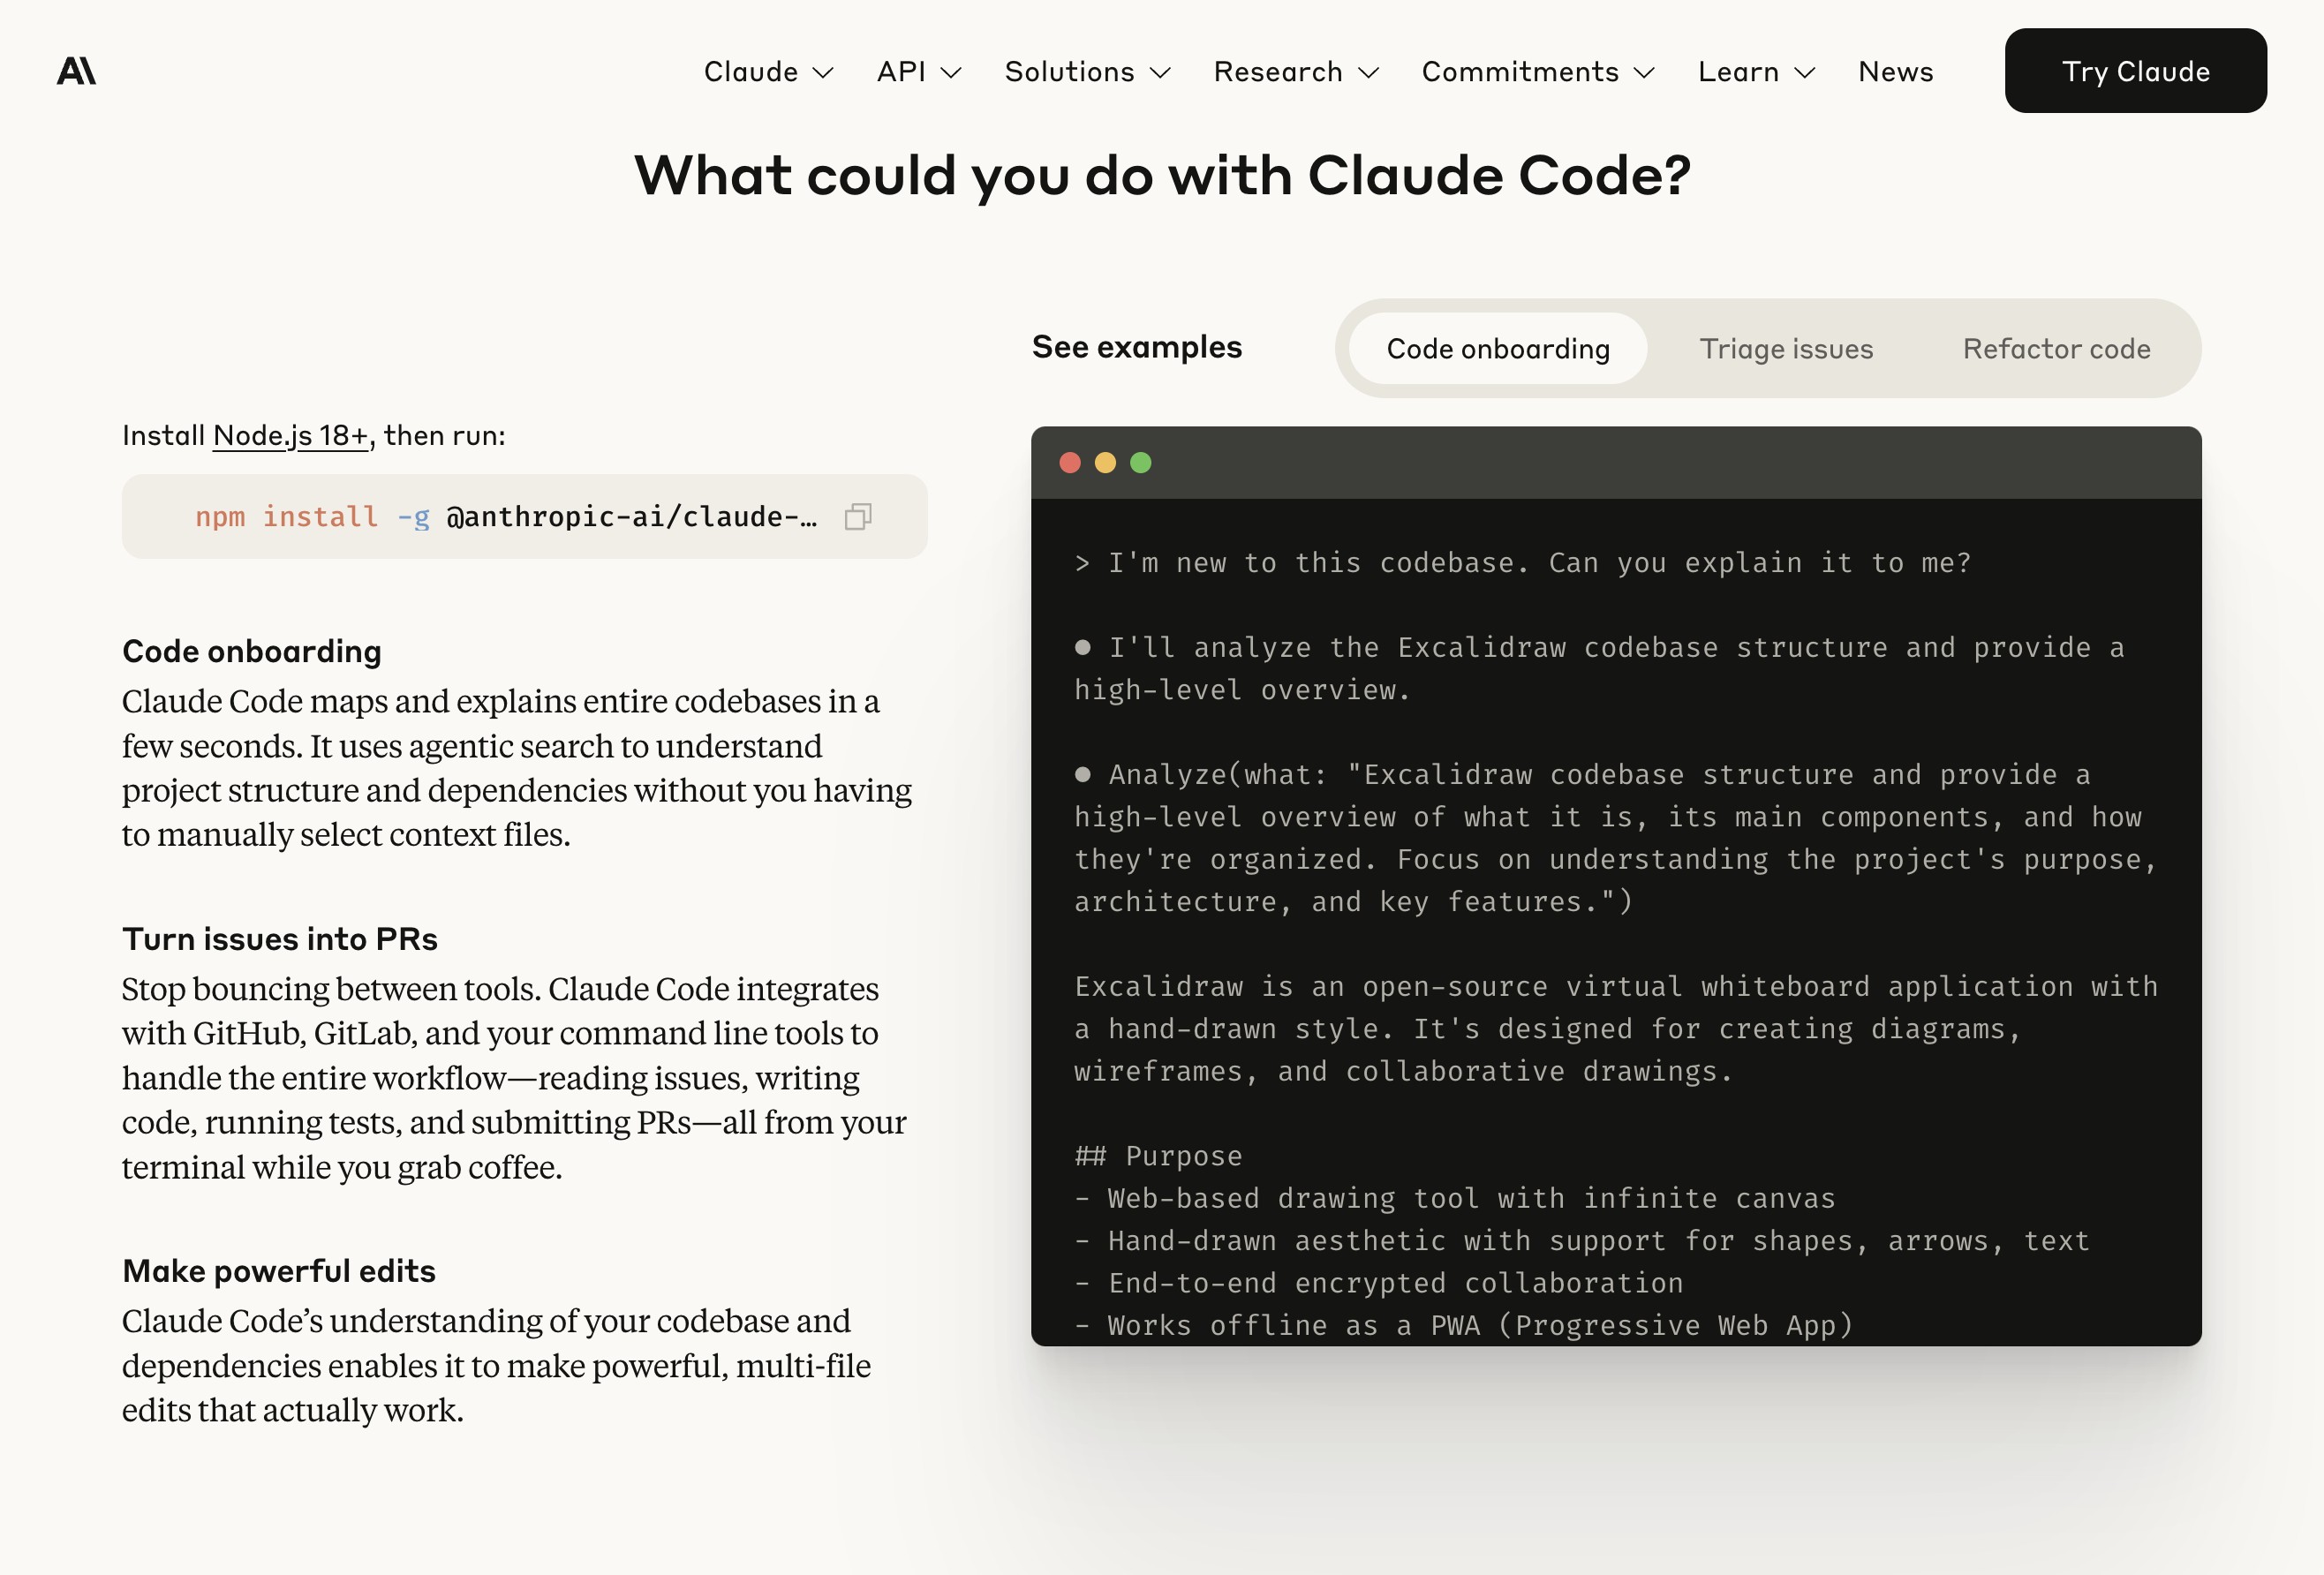
Task: Click the Code onboarding heading
Action: pyautogui.click(x=252, y=652)
